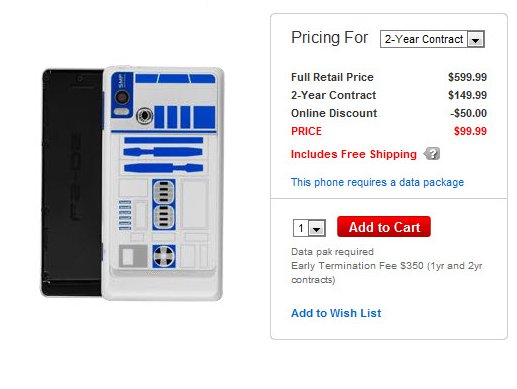This screenshot has height=389, width=517.
Task: Open the quantity selector showing 1
Action: [309, 228]
